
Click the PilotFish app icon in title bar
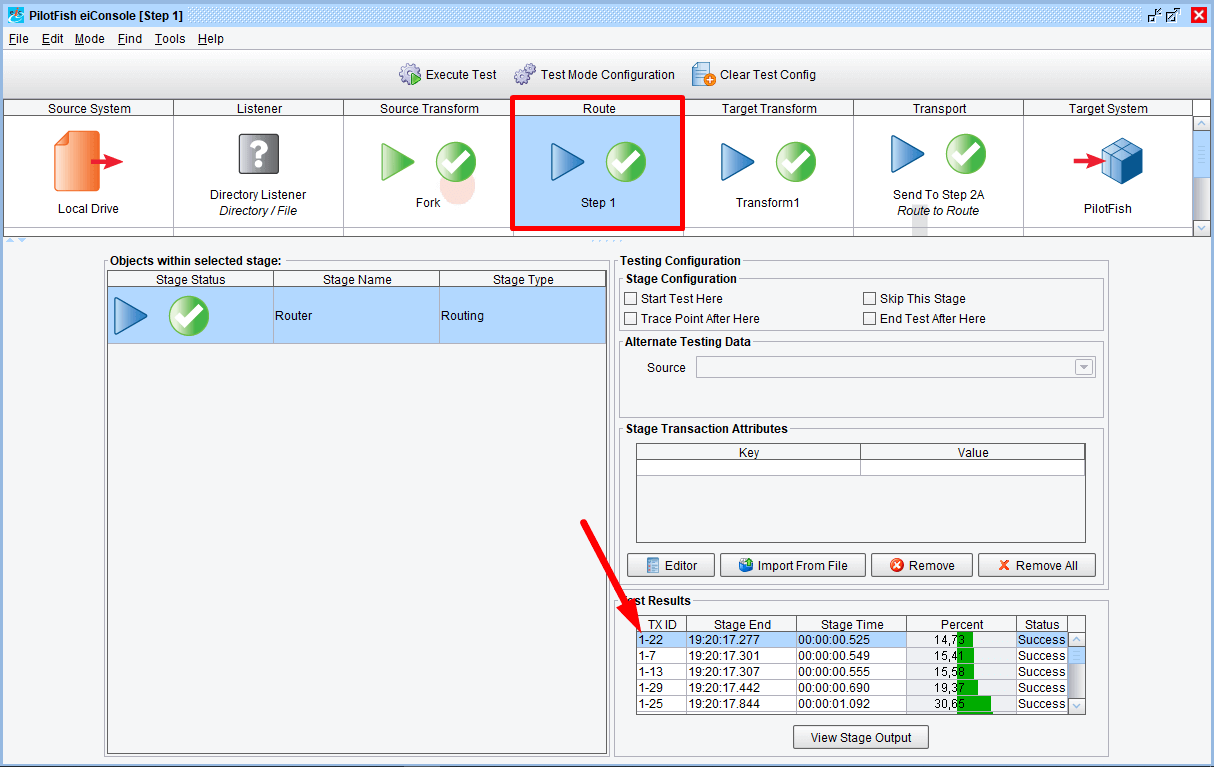[15, 15]
